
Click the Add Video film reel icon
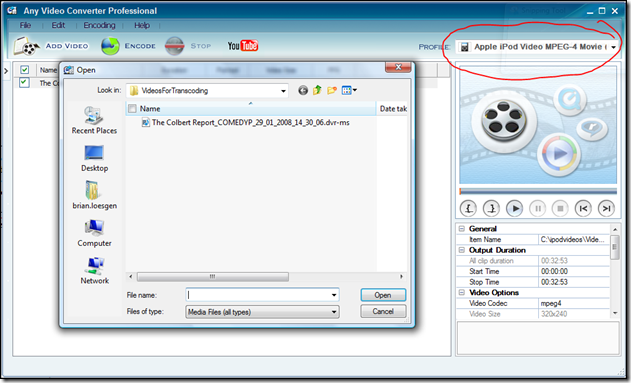tap(26, 46)
